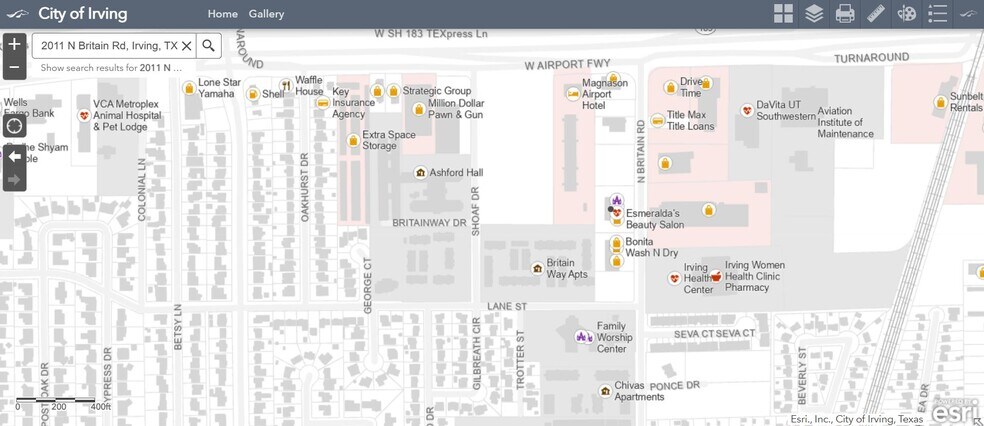Select the Magnuson Airport Hotel marker
The image size is (984, 426).
pos(573,93)
